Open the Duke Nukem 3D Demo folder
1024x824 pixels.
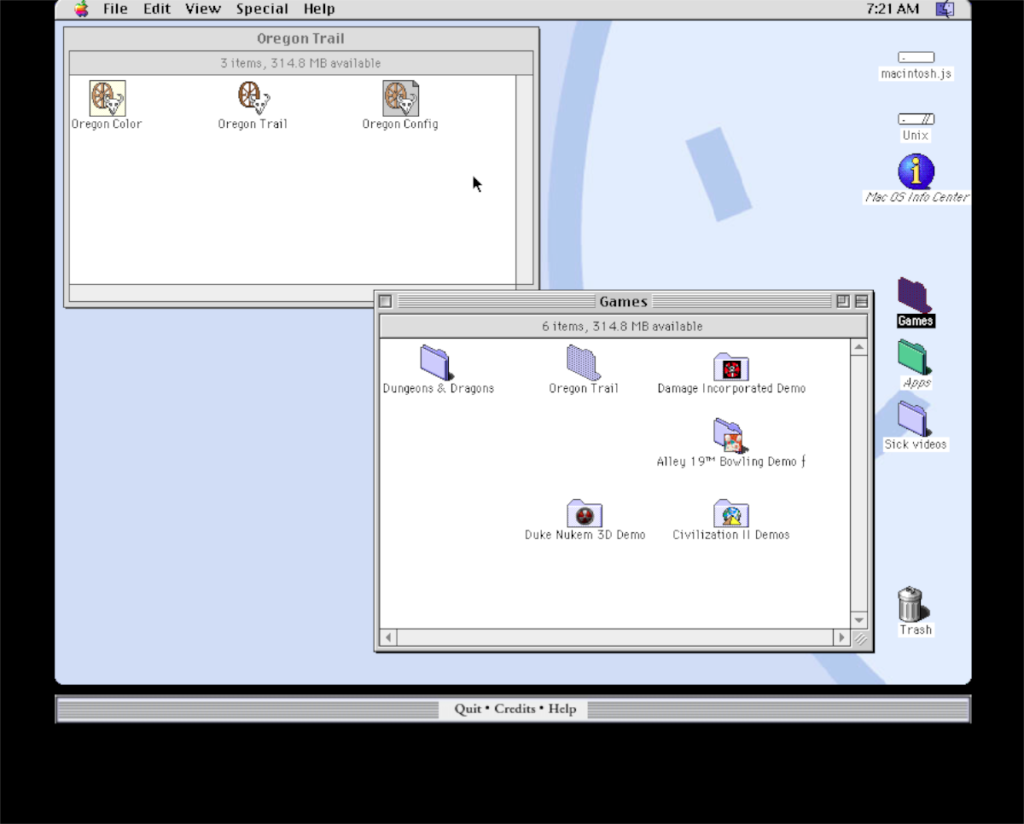(x=584, y=512)
